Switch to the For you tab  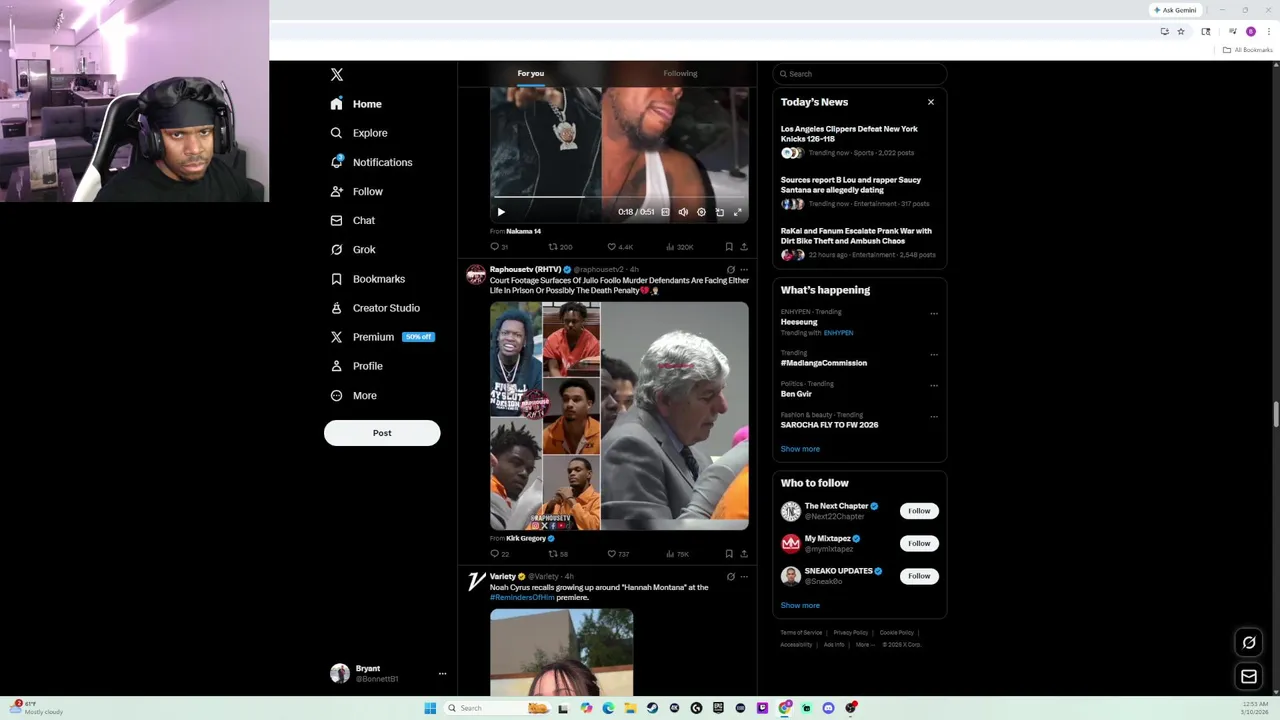click(531, 73)
